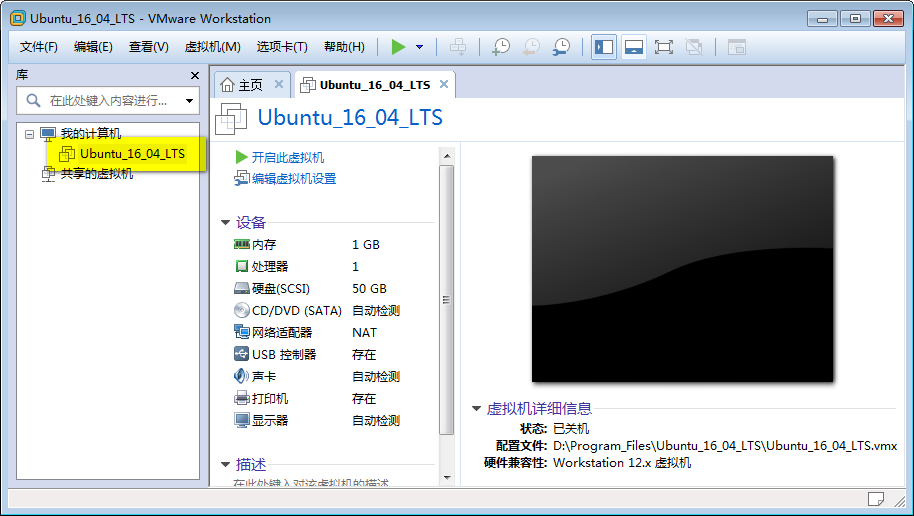Open the 文件(F) menu
914x516 pixels.
point(38,47)
